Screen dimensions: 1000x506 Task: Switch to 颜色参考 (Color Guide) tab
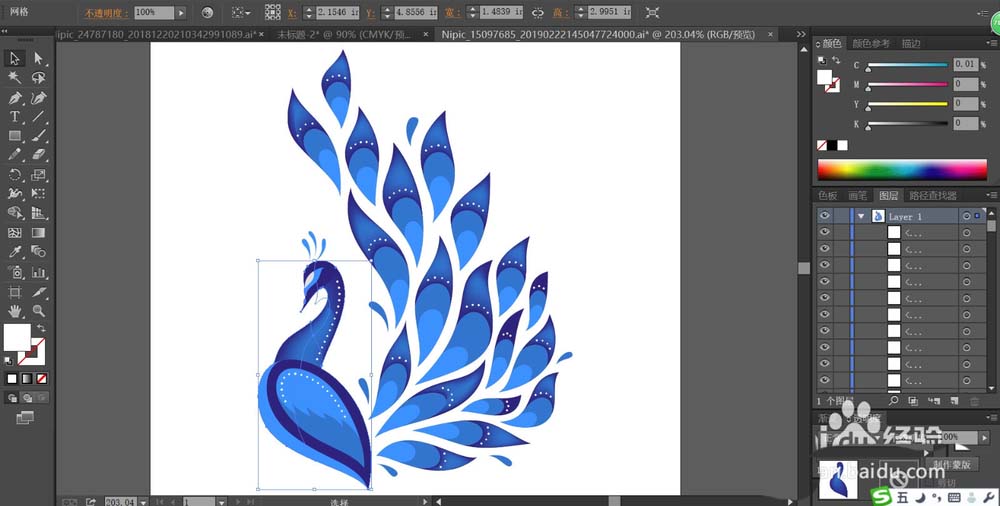coord(871,43)
